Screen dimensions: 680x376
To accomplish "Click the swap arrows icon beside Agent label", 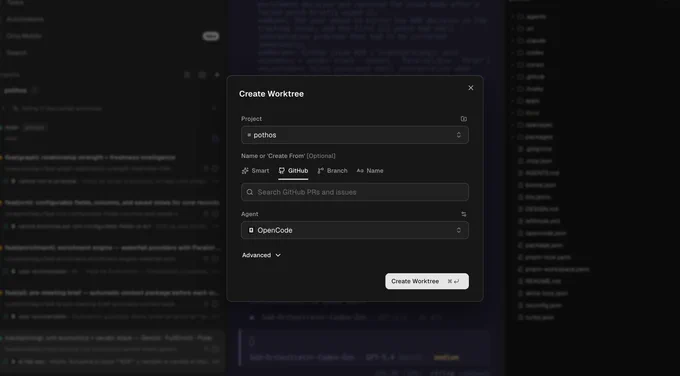I will tap(464, 214).
